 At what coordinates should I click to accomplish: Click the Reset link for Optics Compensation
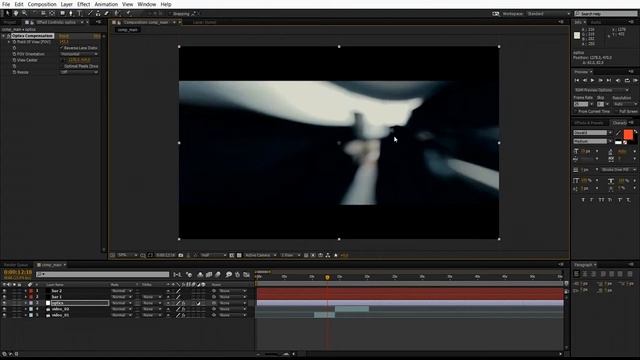coord(64,36)
